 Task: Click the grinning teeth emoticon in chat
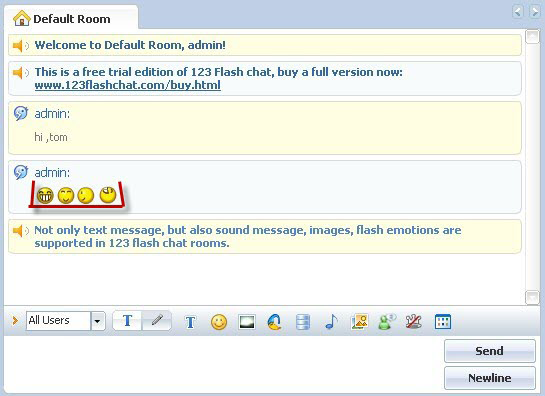(45, 195)
